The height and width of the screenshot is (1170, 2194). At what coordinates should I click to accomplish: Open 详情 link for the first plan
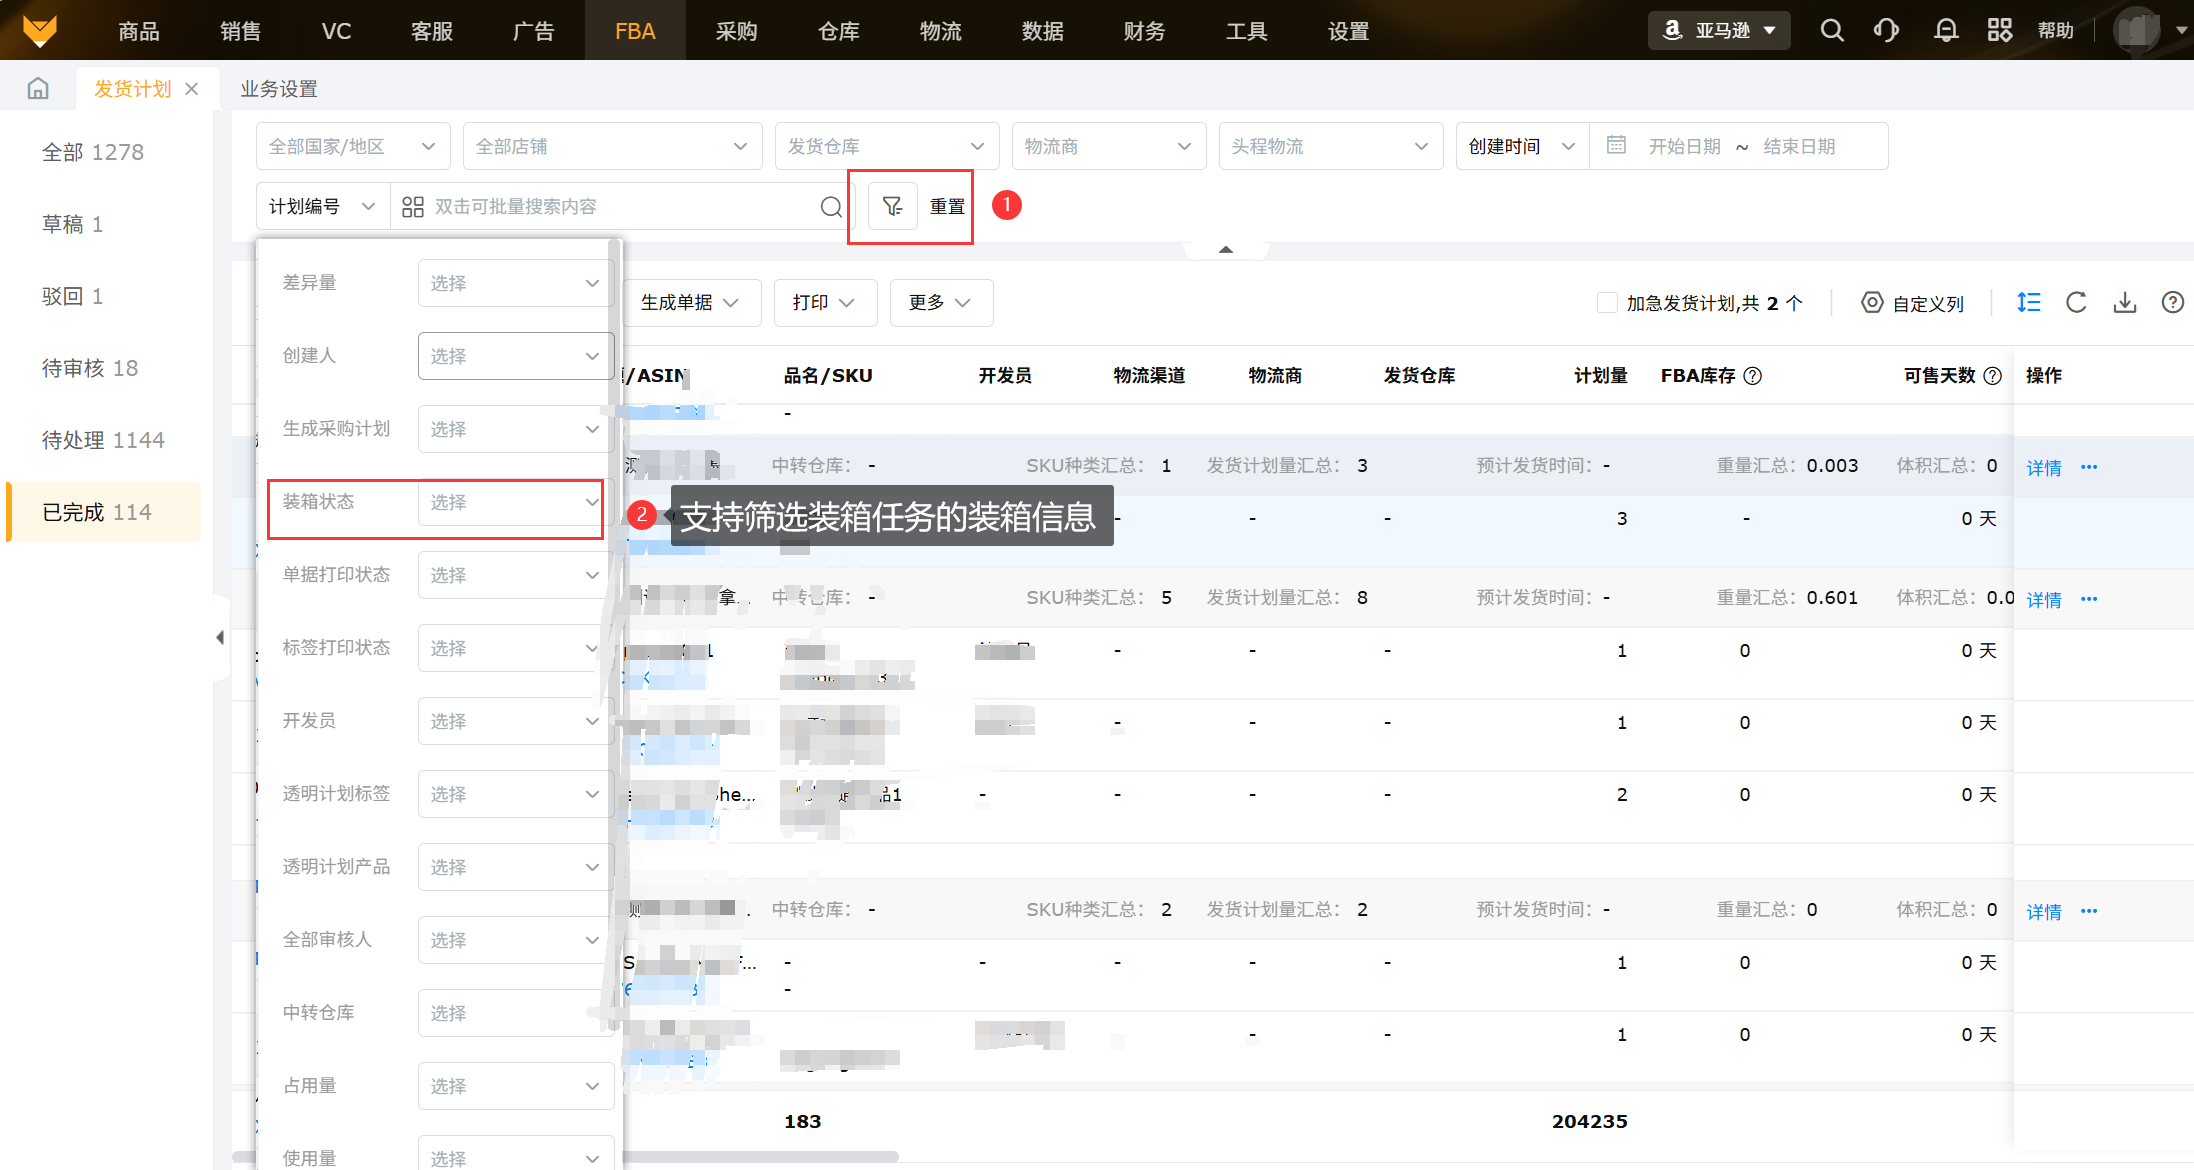coord(2043,468)
